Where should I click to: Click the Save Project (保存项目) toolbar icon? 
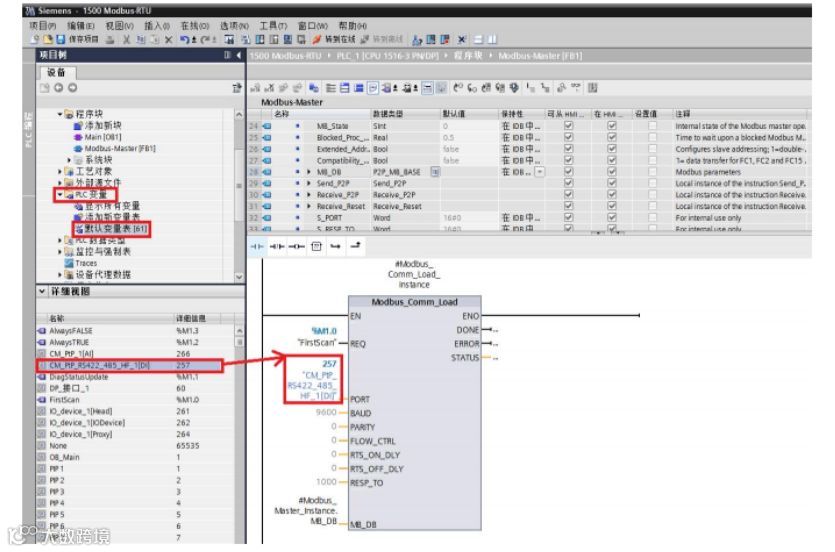61,39
